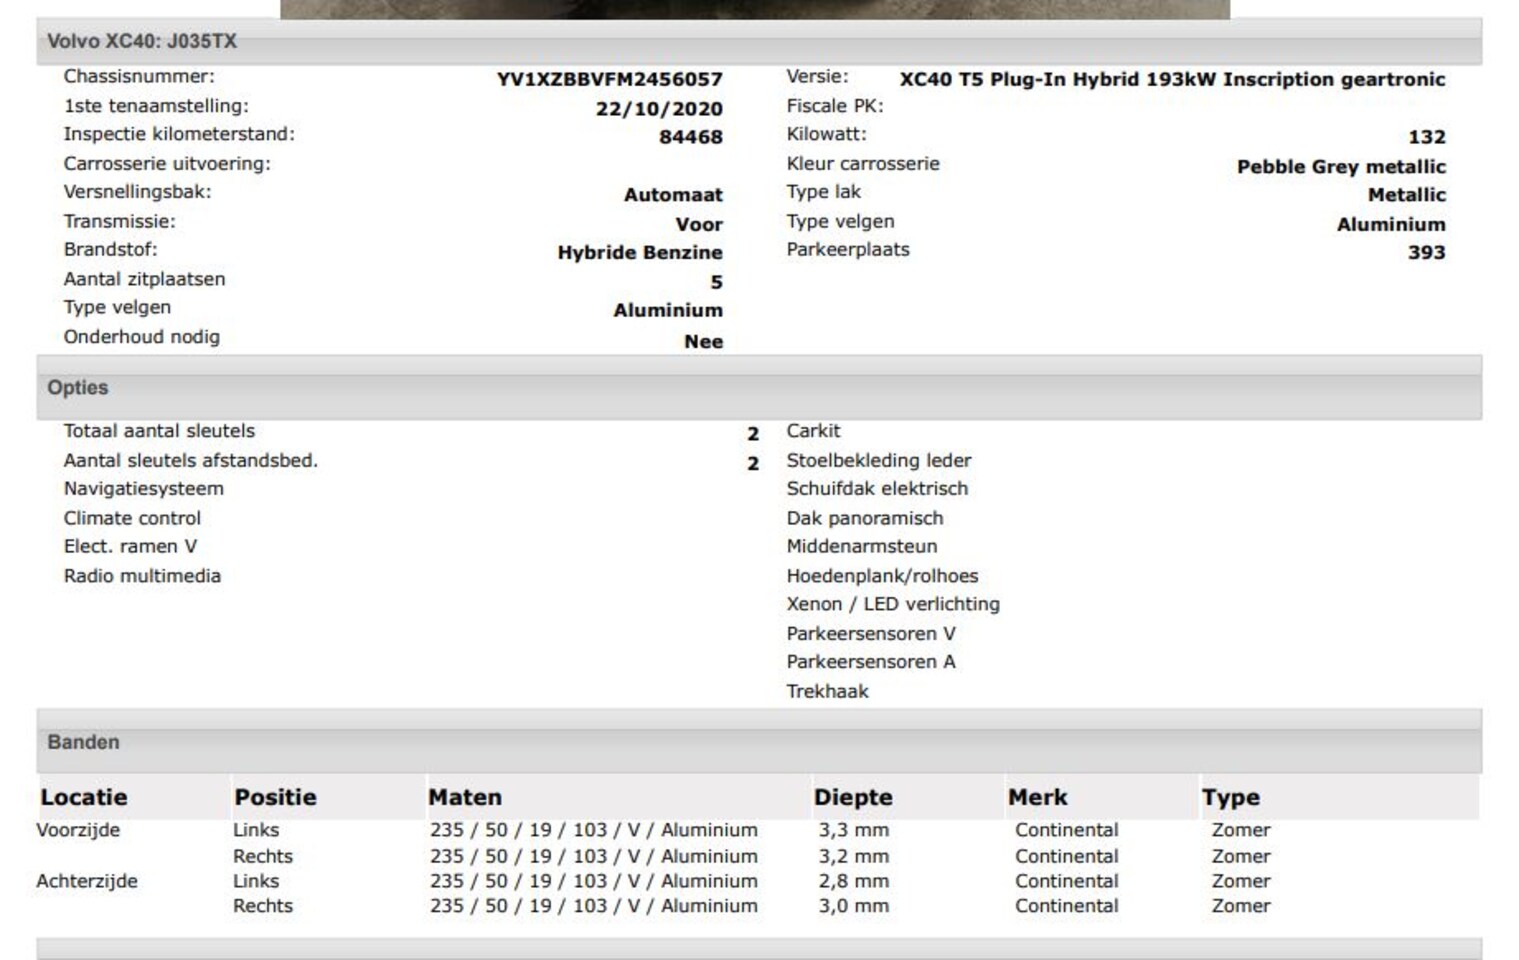Click the Trekhaak option entry
Screen dimensions: 1519x960
click(x=827, y=691)
